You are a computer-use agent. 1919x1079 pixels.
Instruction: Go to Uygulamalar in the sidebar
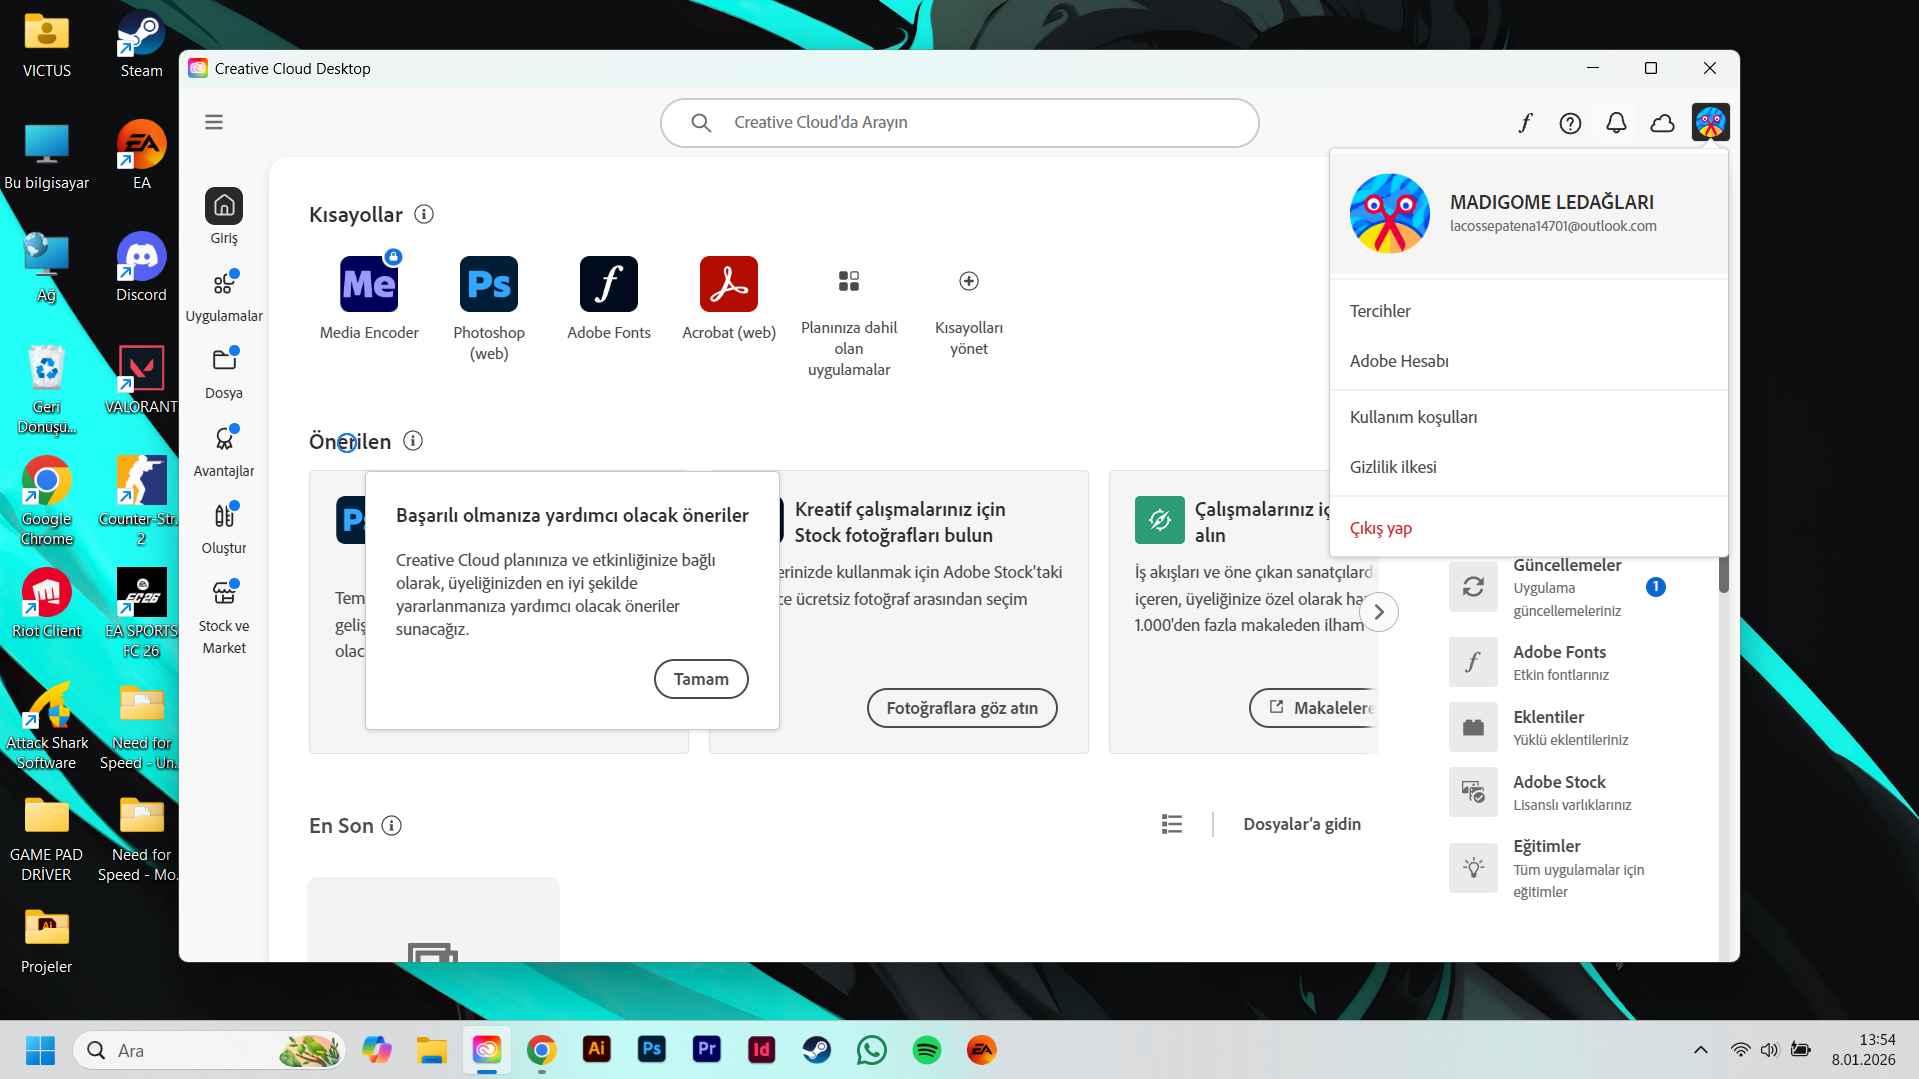coord(224,294)
